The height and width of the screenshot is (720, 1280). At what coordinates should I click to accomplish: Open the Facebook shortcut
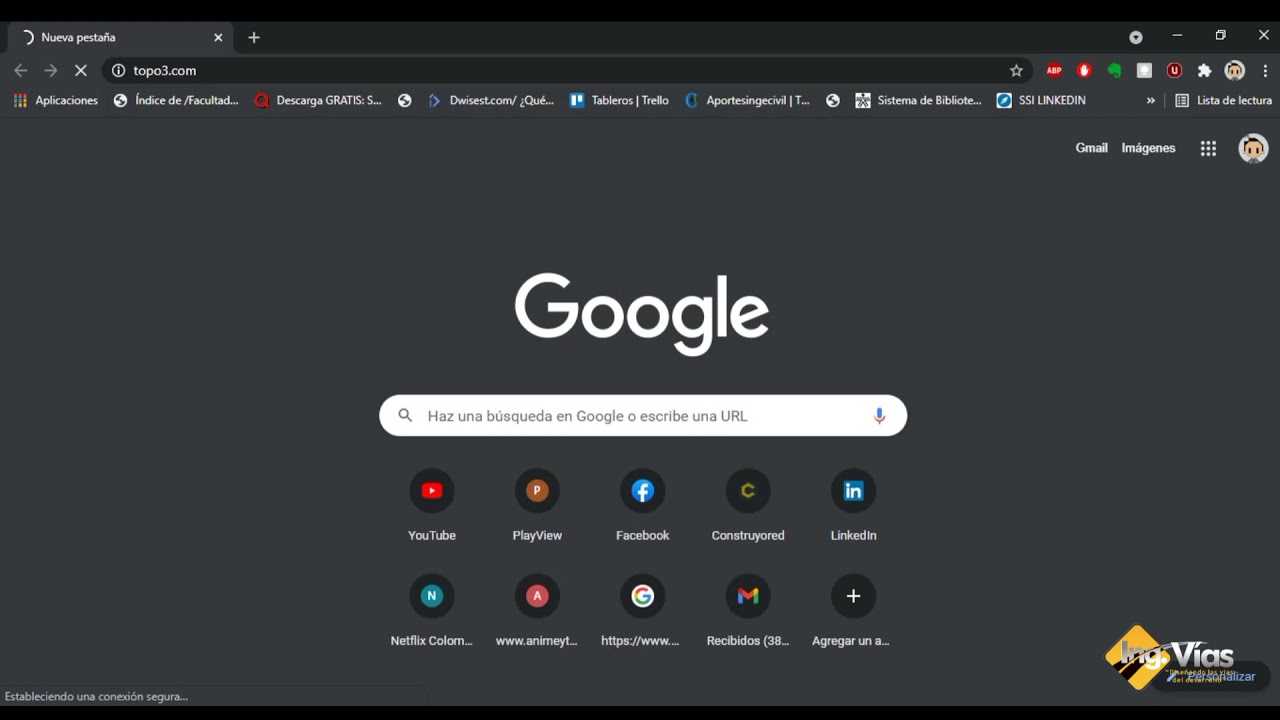pos(643,506)
